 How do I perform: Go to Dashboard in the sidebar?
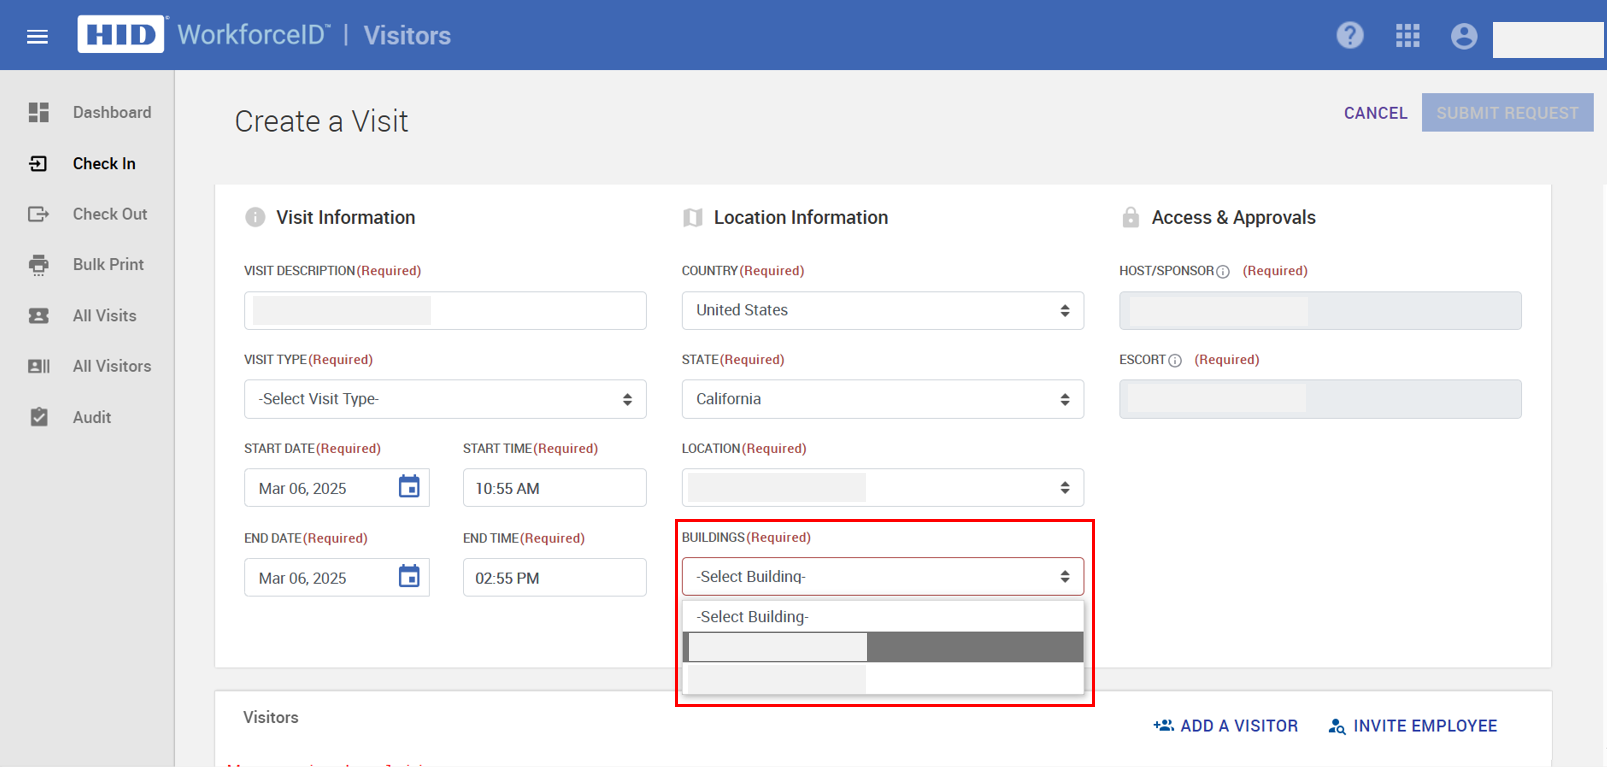[x=111, y=113]
